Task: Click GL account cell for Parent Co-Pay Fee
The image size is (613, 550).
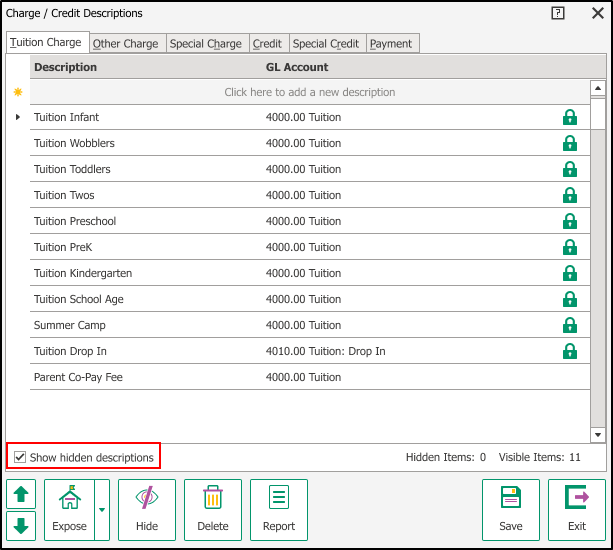Action: [303, 377]
